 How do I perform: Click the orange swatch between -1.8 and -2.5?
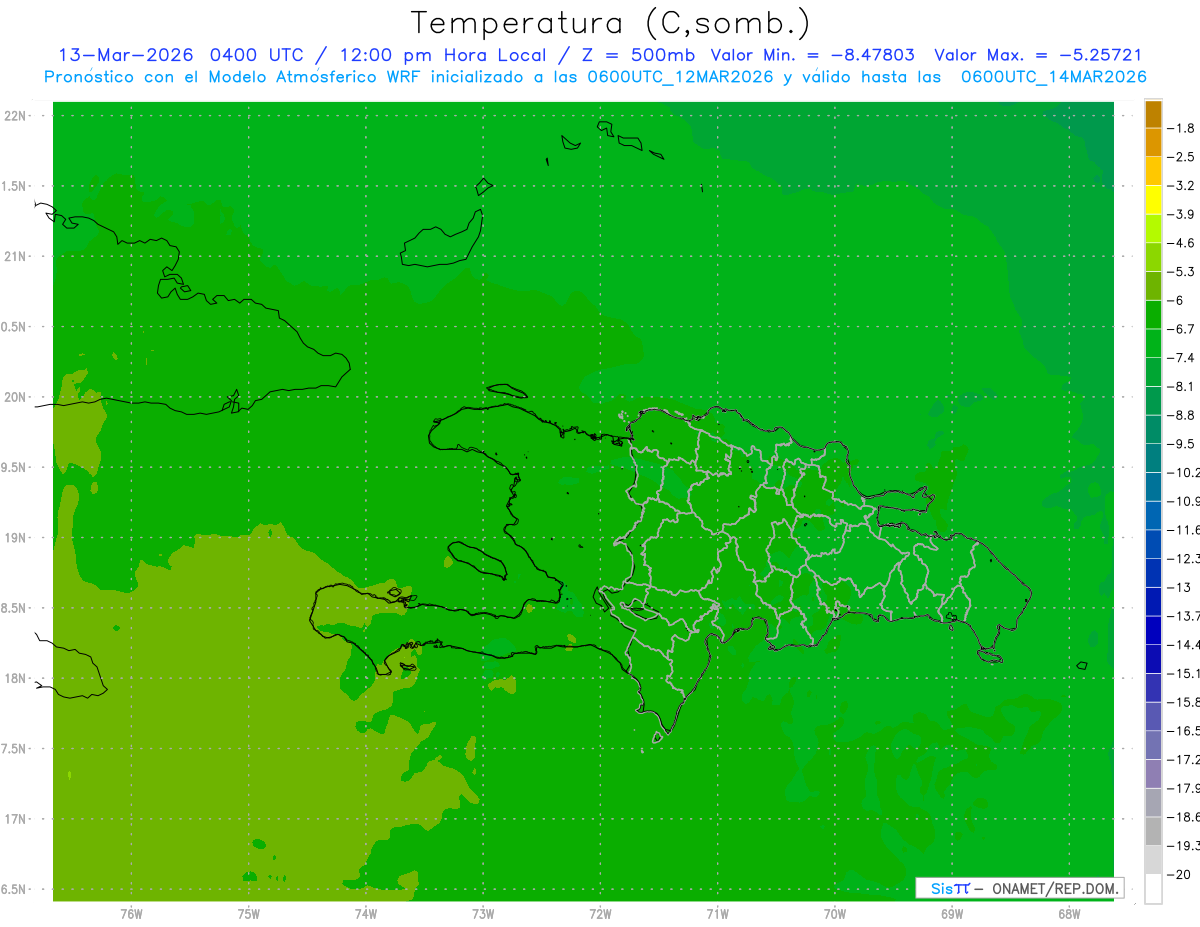pyautogui.click(x=1153, y=143)
